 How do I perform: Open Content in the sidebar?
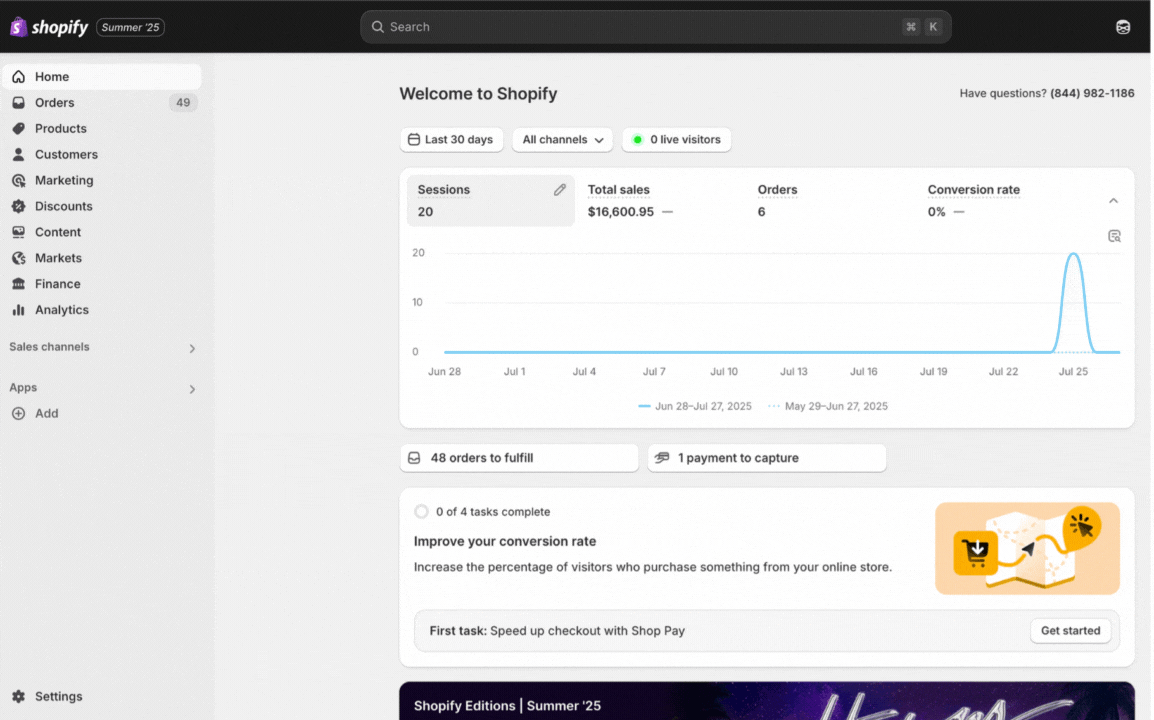click(x=102, y=232)
